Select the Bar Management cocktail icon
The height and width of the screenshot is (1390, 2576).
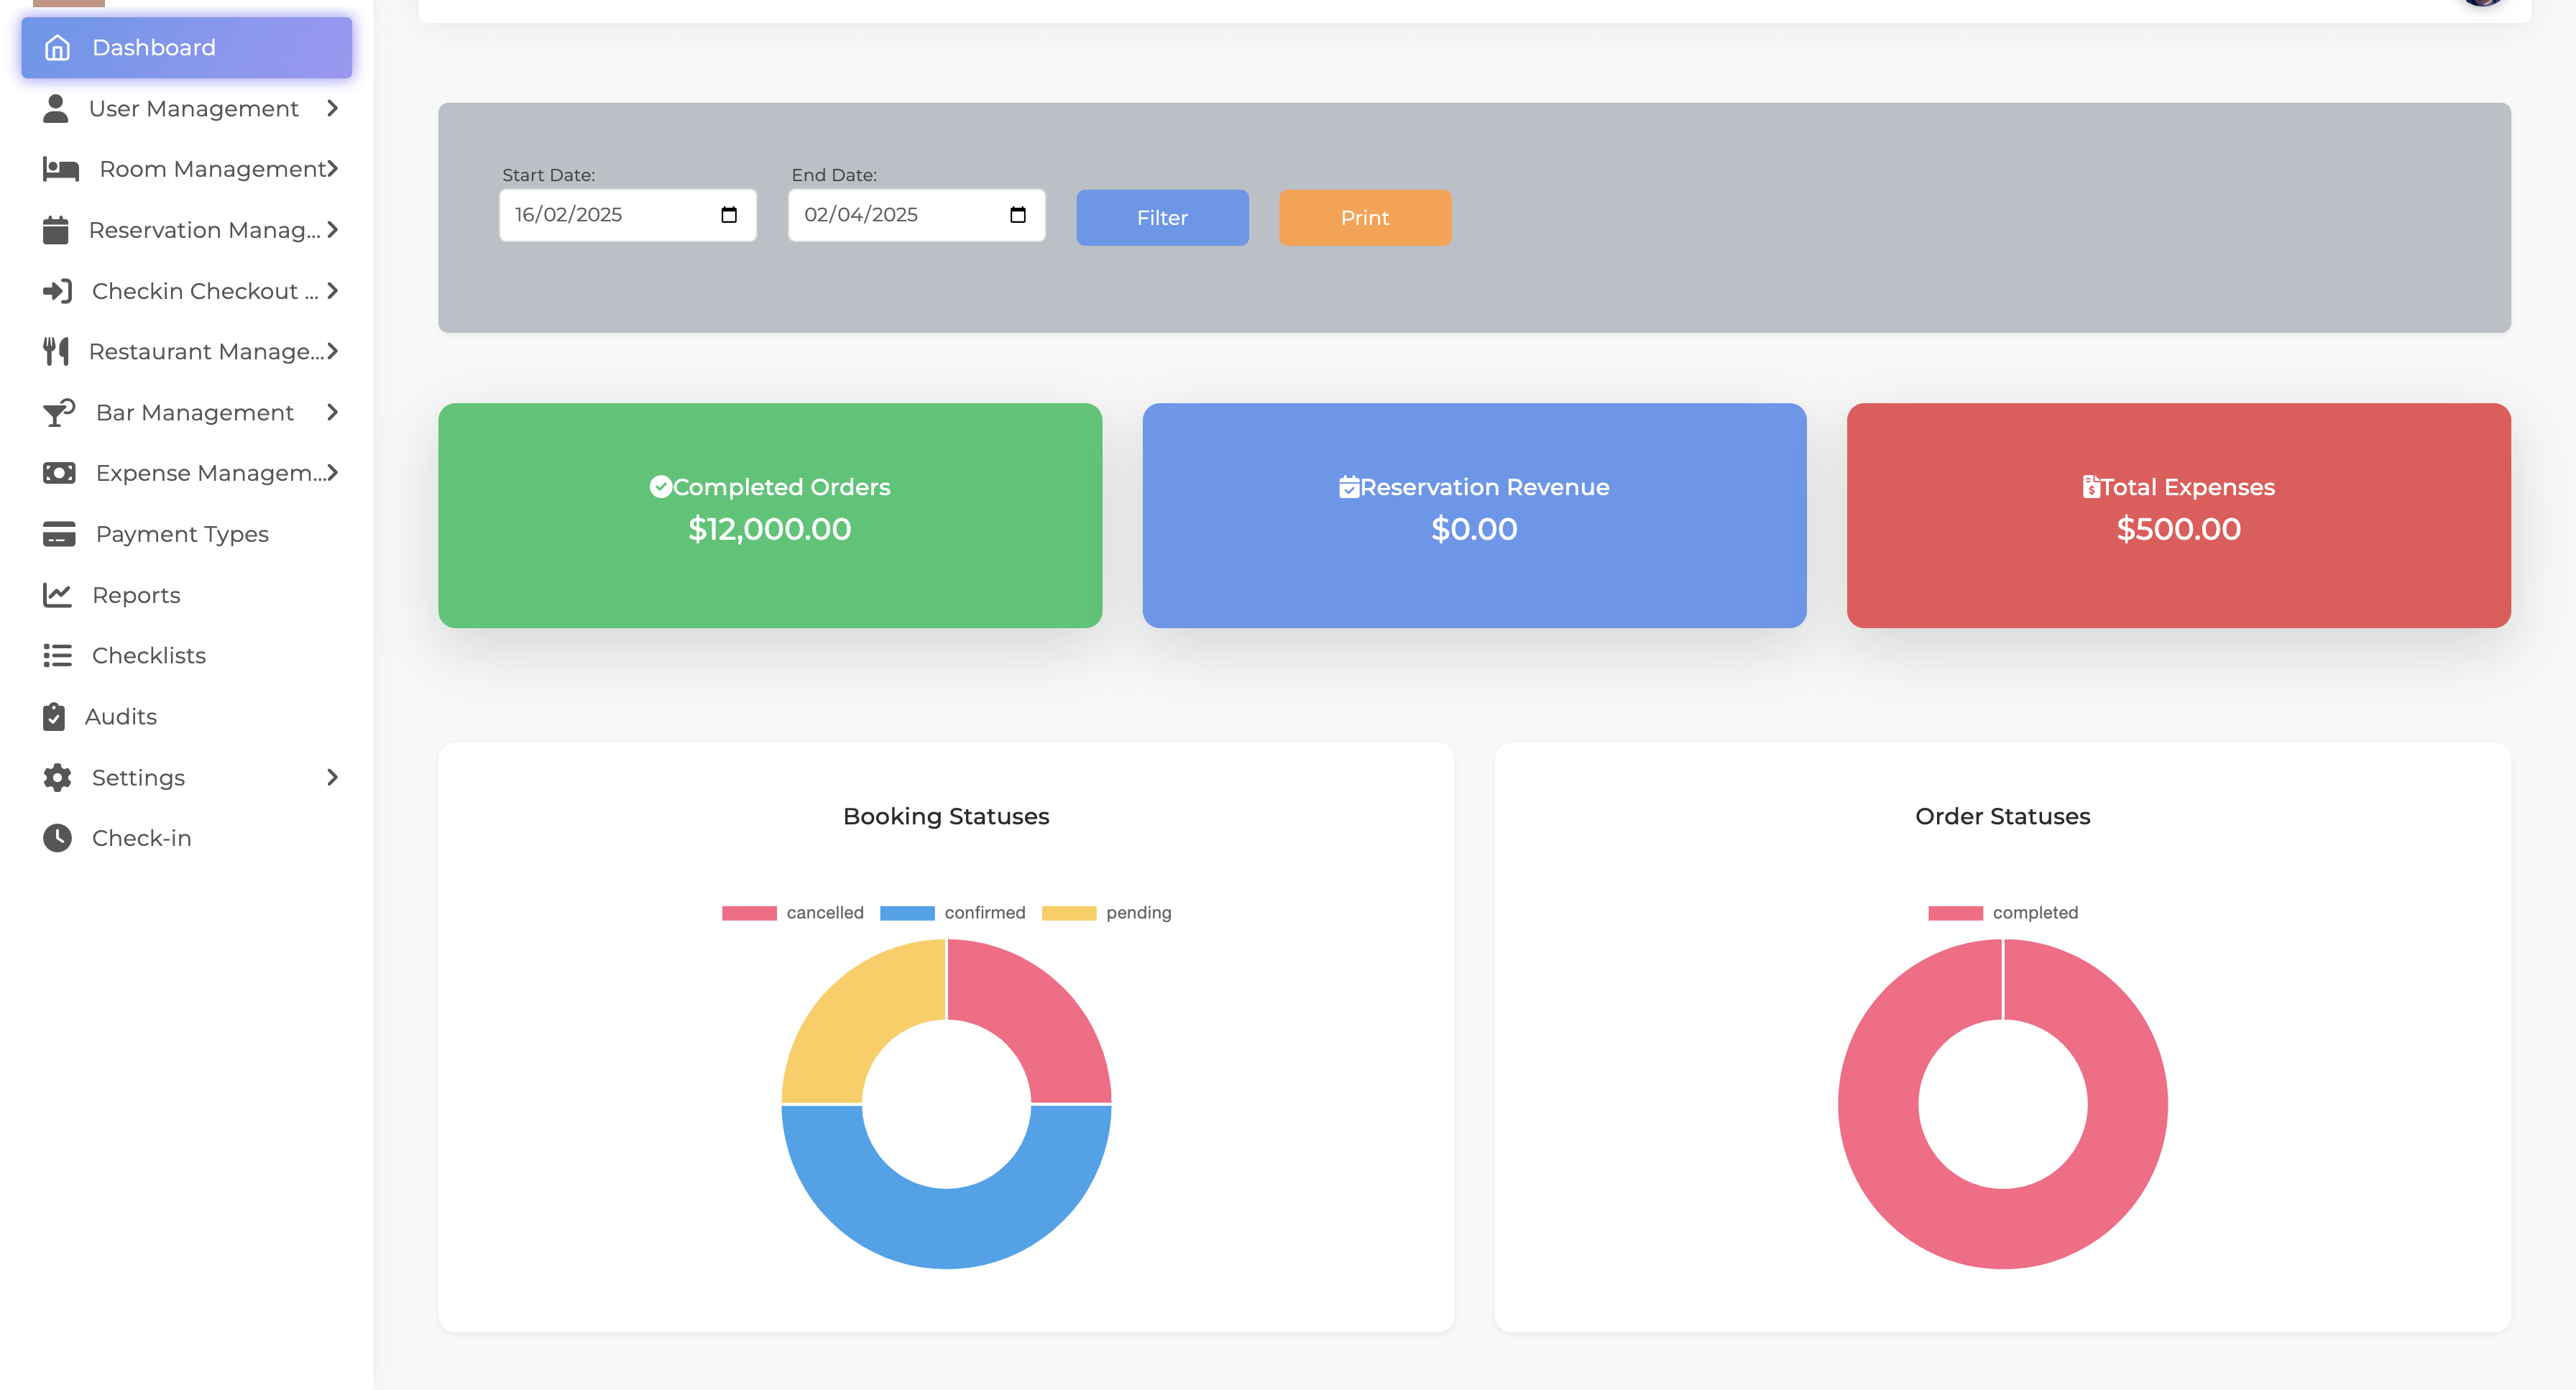[57, 412]
